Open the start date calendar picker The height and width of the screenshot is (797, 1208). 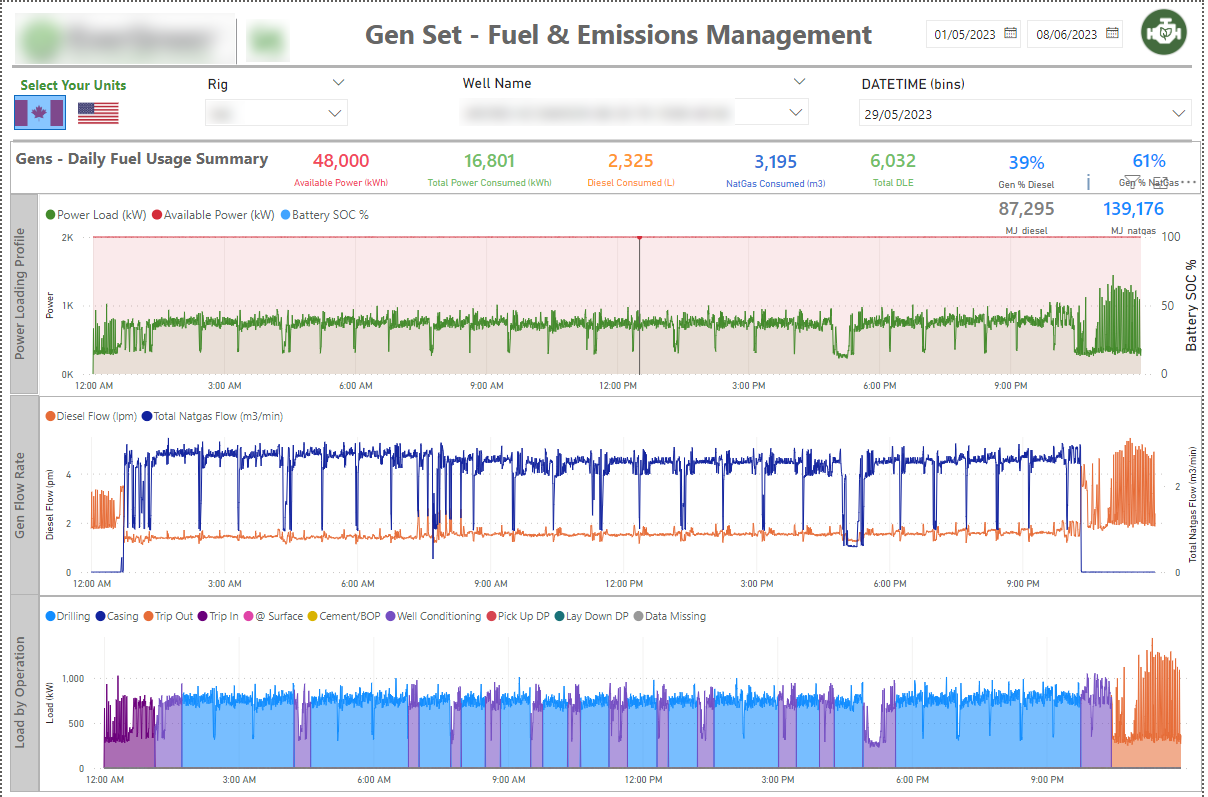point(1010,33)
